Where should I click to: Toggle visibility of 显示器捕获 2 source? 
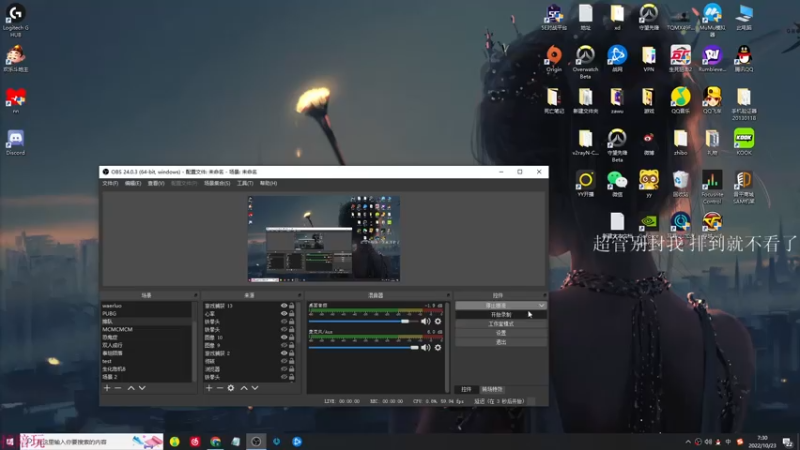tap(284, 353)
